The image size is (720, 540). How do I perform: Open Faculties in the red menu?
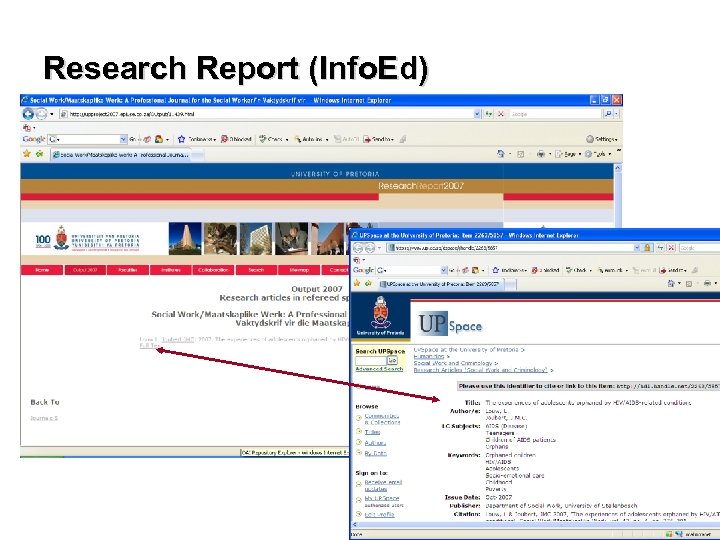(x=128, y=270)
